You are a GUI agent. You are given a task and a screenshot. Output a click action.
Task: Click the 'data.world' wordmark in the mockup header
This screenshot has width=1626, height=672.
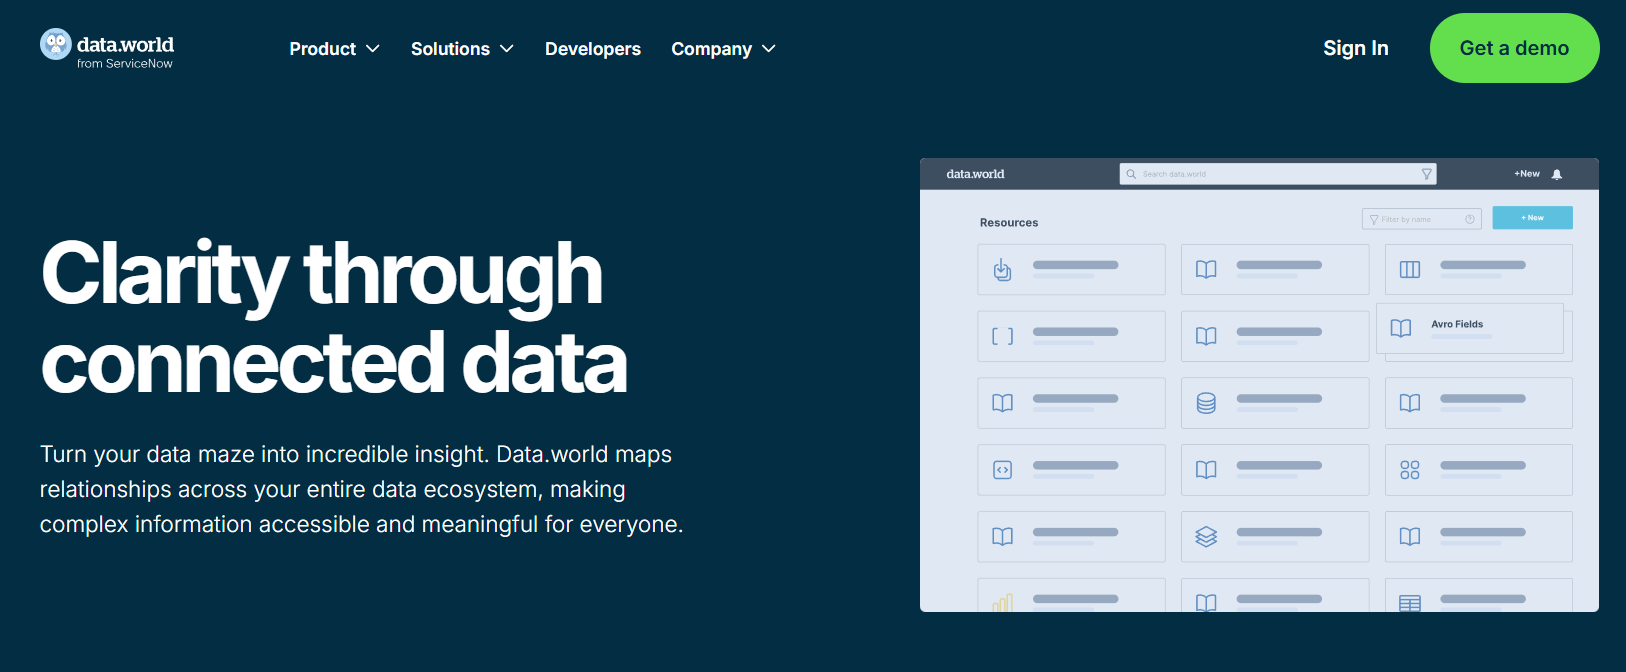click(975, 174)
